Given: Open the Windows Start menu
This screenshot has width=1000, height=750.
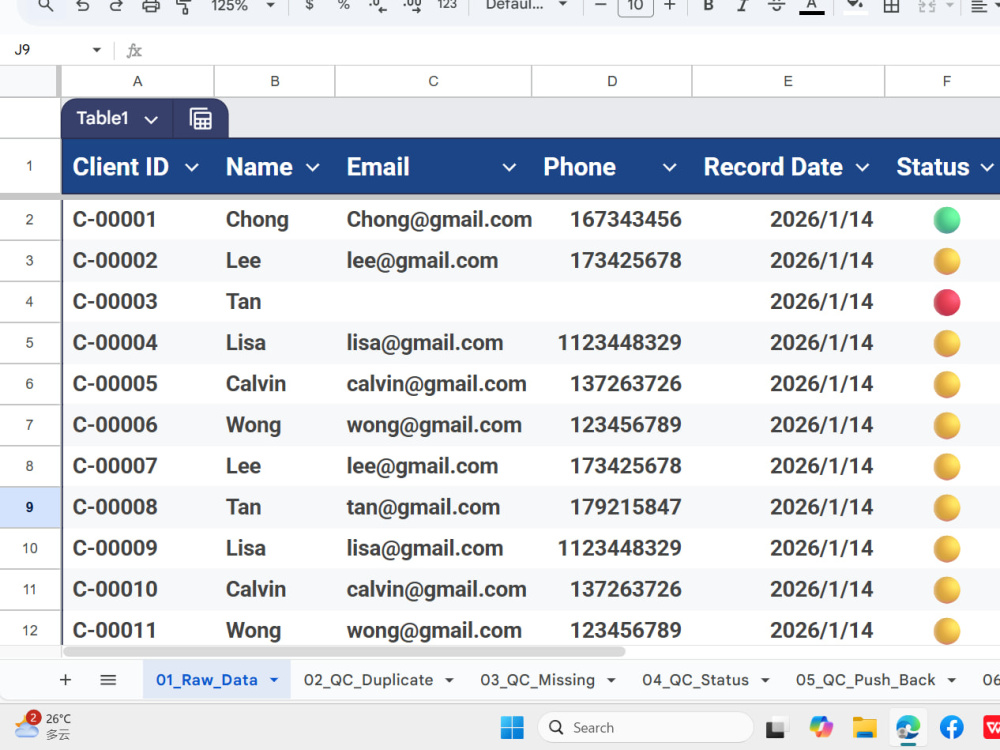Looking at the screenshot, I should tap(512, 727).
